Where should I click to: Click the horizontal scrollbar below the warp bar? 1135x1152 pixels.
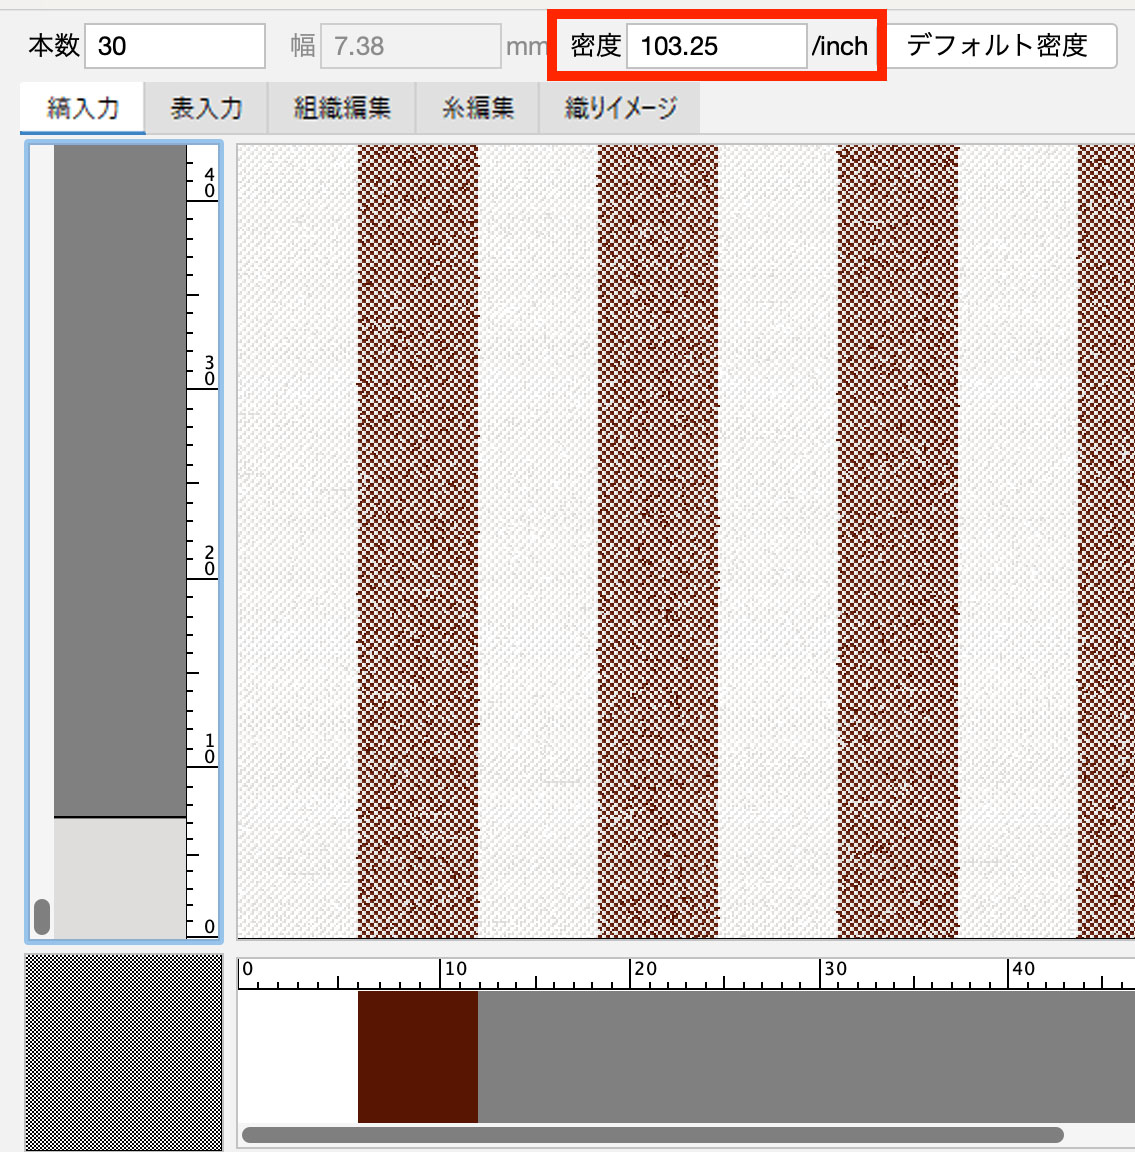coord(652,1135)
